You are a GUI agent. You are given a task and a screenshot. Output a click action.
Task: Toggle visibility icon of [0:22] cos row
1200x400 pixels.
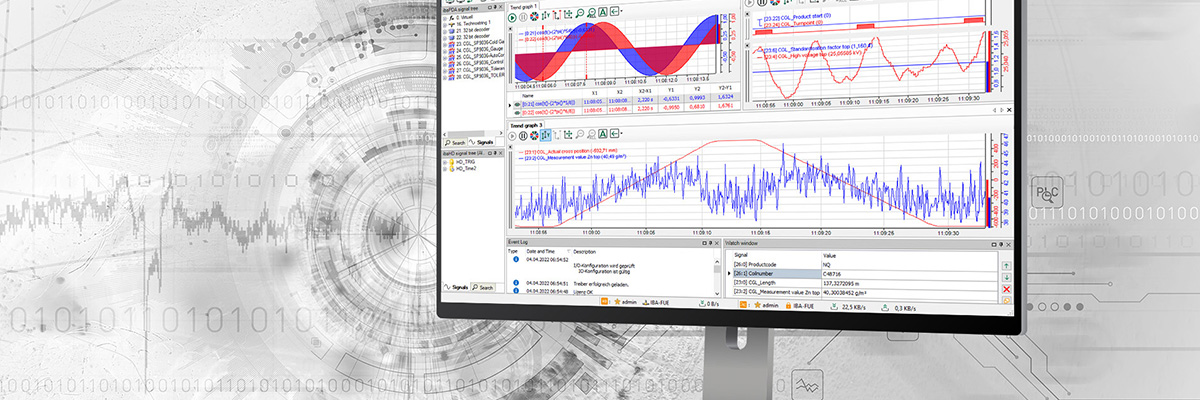[x=517, y=112]
